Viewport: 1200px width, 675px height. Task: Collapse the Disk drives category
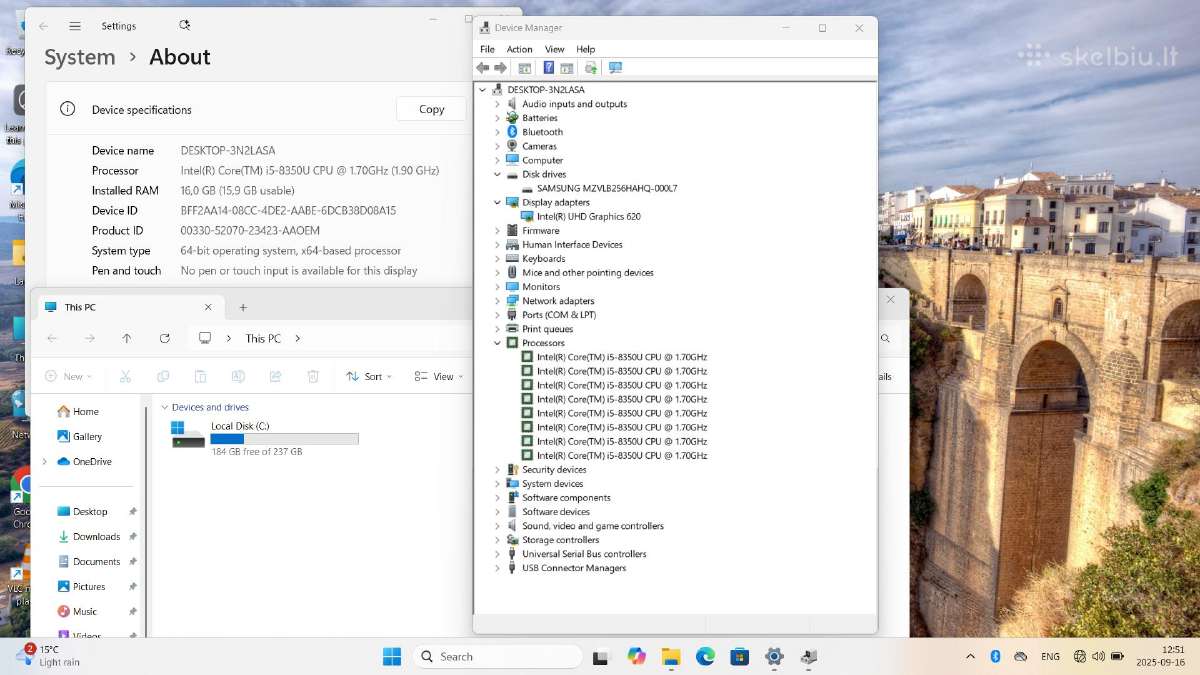(x=497, y=174)
